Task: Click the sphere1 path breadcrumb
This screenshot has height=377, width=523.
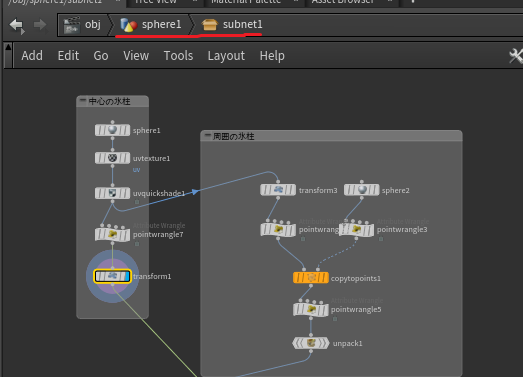Action: 151,24
